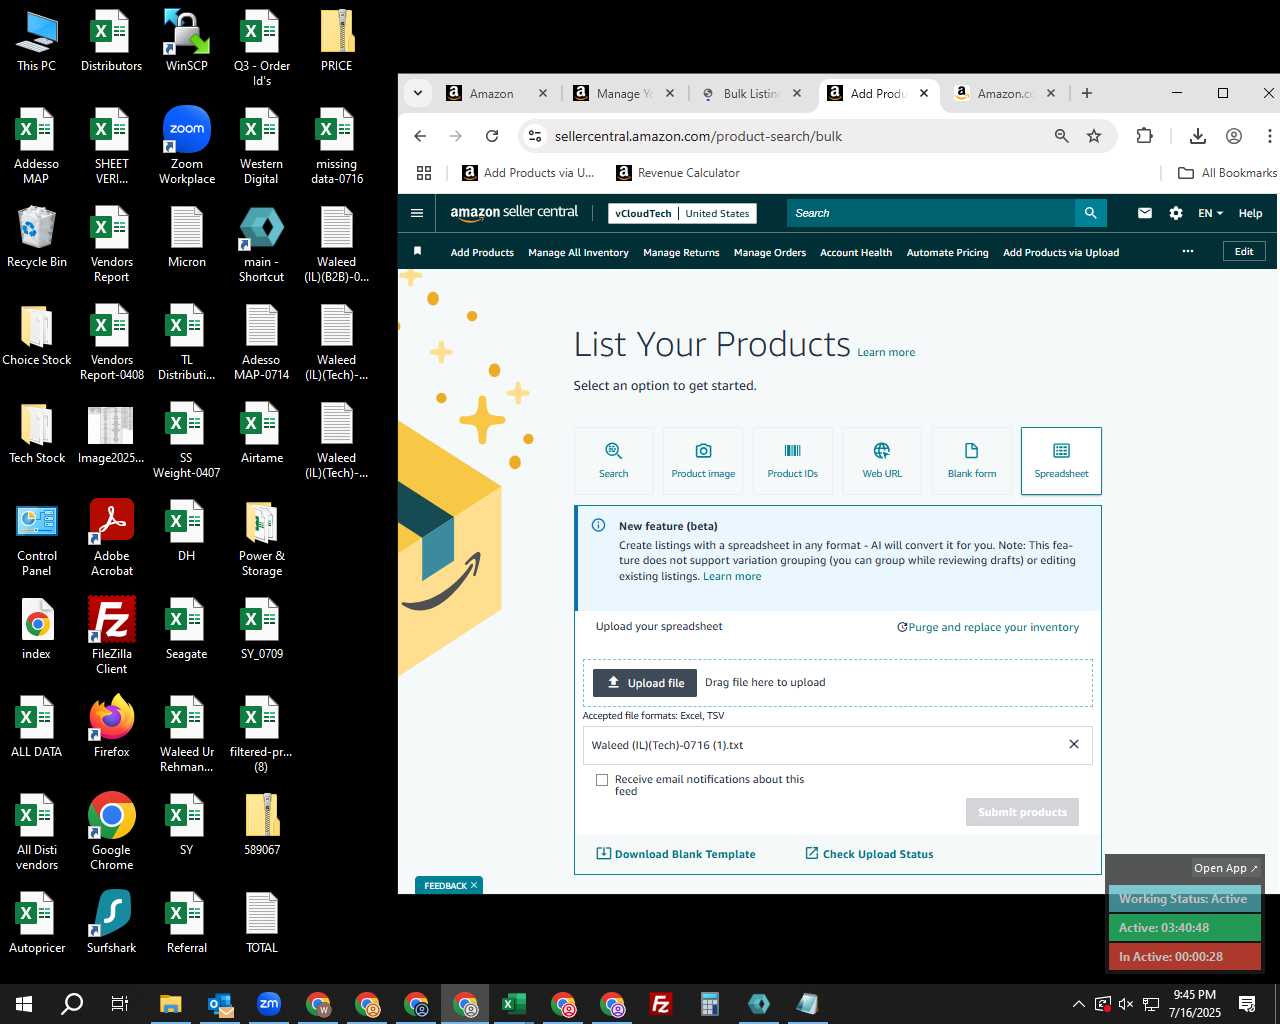The image size is (1280, 1024).
Task: Click Purge and replace your inventory link
Action: coord(988,628)
